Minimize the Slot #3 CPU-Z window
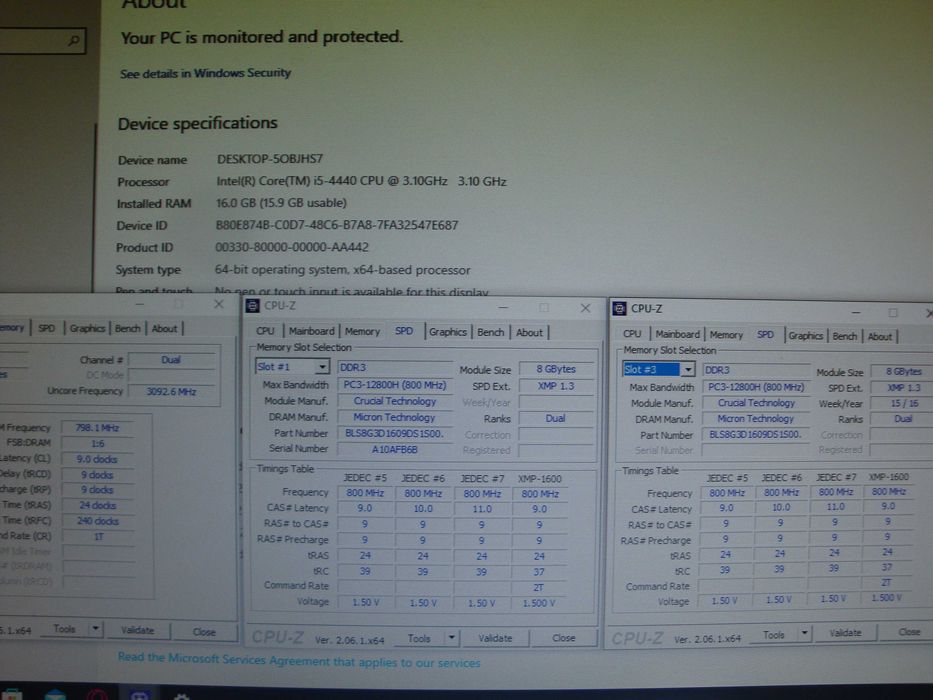 click(x=856, y=312)
